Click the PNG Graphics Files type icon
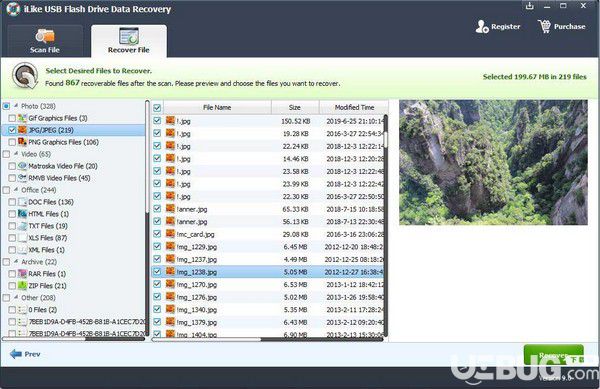The width and height of the screenshot is (600, 389). [23, 142]
